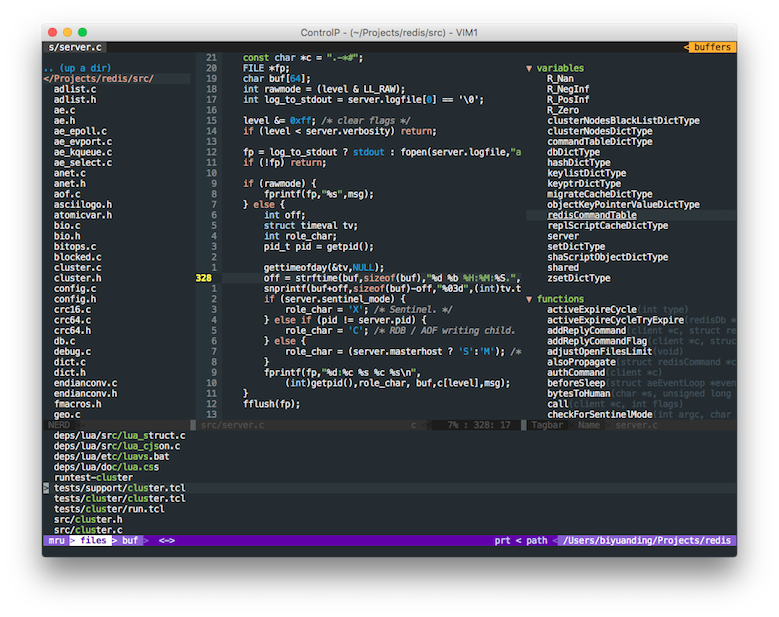Open ae_kqueue.c from NERDTree

pos(83,153)
